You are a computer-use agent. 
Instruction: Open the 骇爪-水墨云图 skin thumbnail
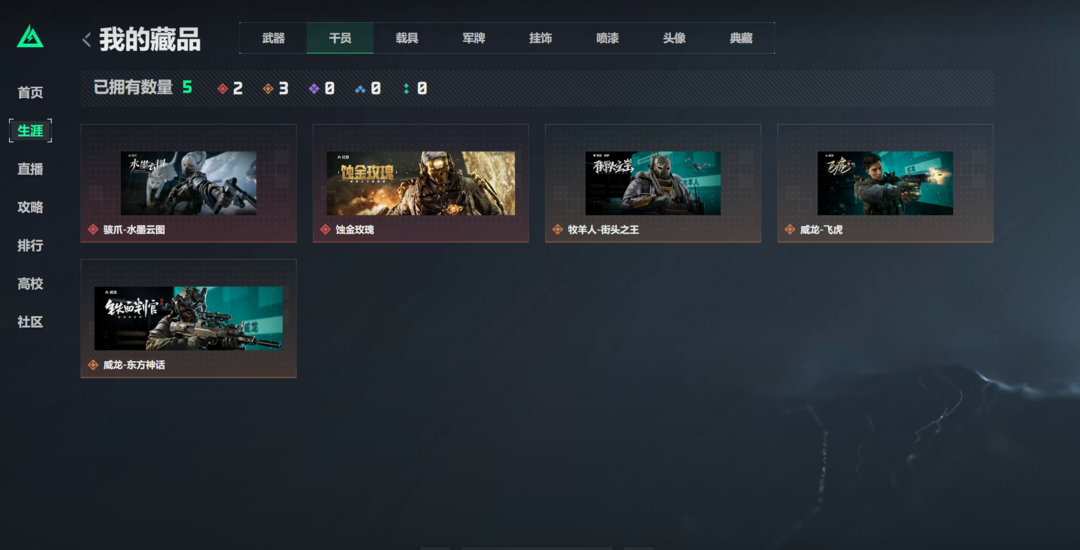[189, 183]
